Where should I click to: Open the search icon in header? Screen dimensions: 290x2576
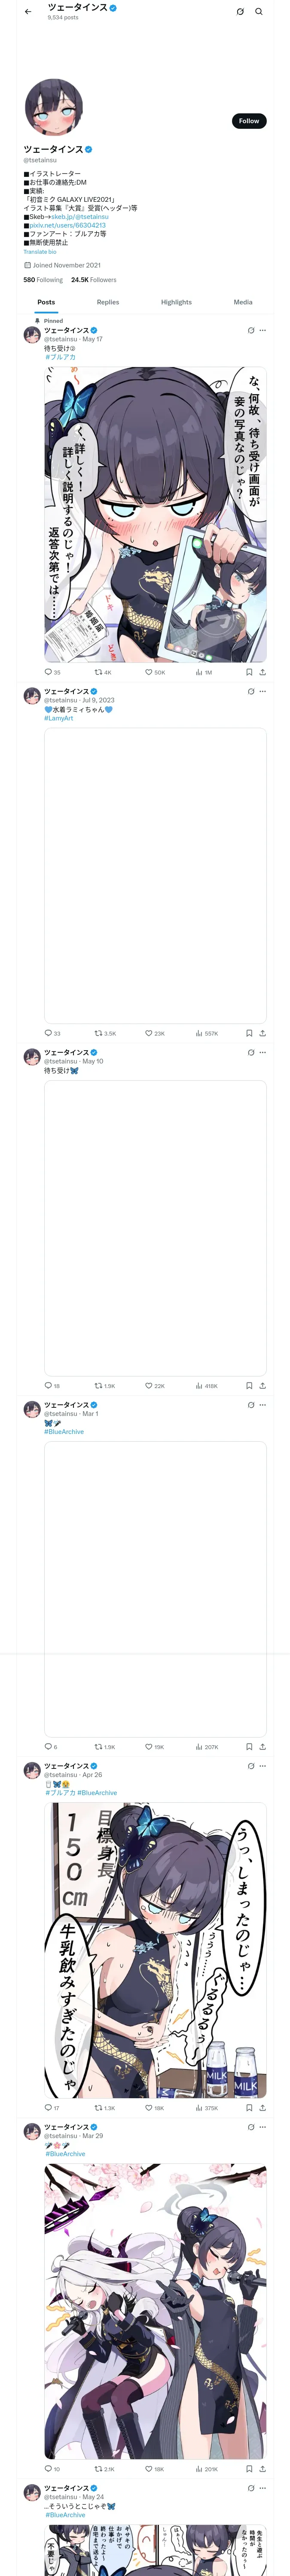259,12
